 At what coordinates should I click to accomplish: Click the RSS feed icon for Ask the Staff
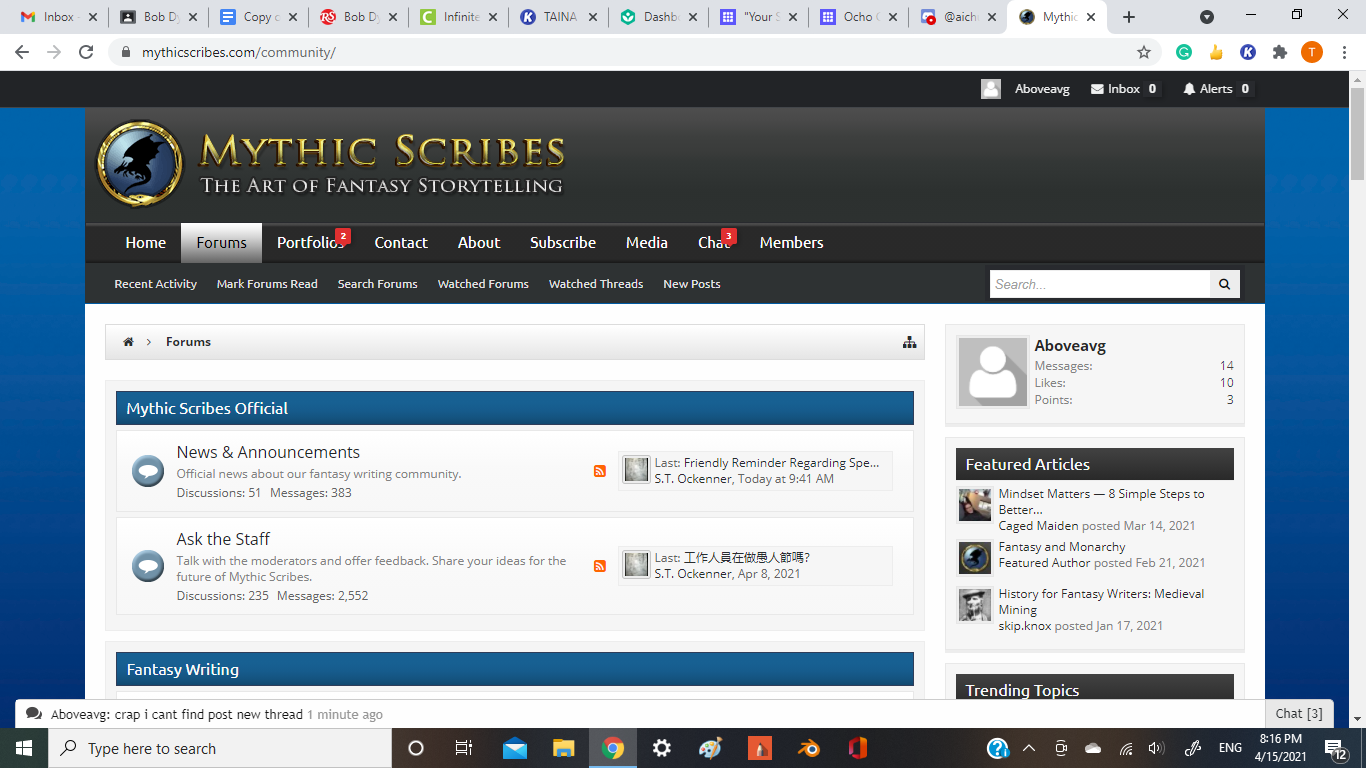600,566
